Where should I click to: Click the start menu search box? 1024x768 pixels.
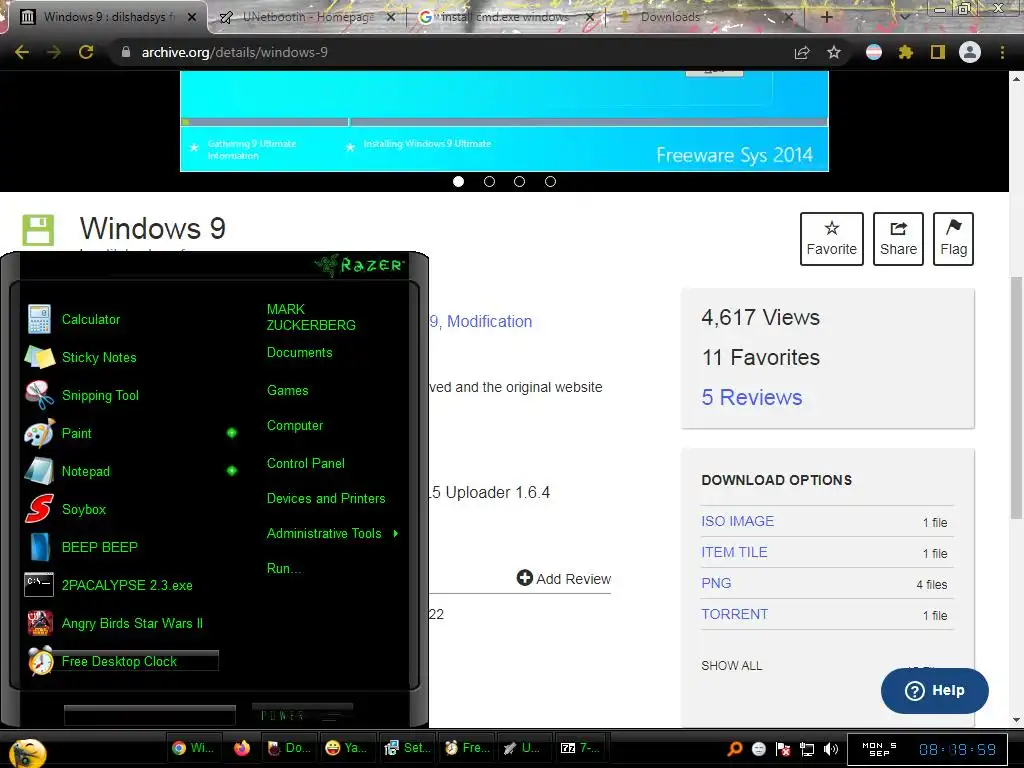[150, 715]
